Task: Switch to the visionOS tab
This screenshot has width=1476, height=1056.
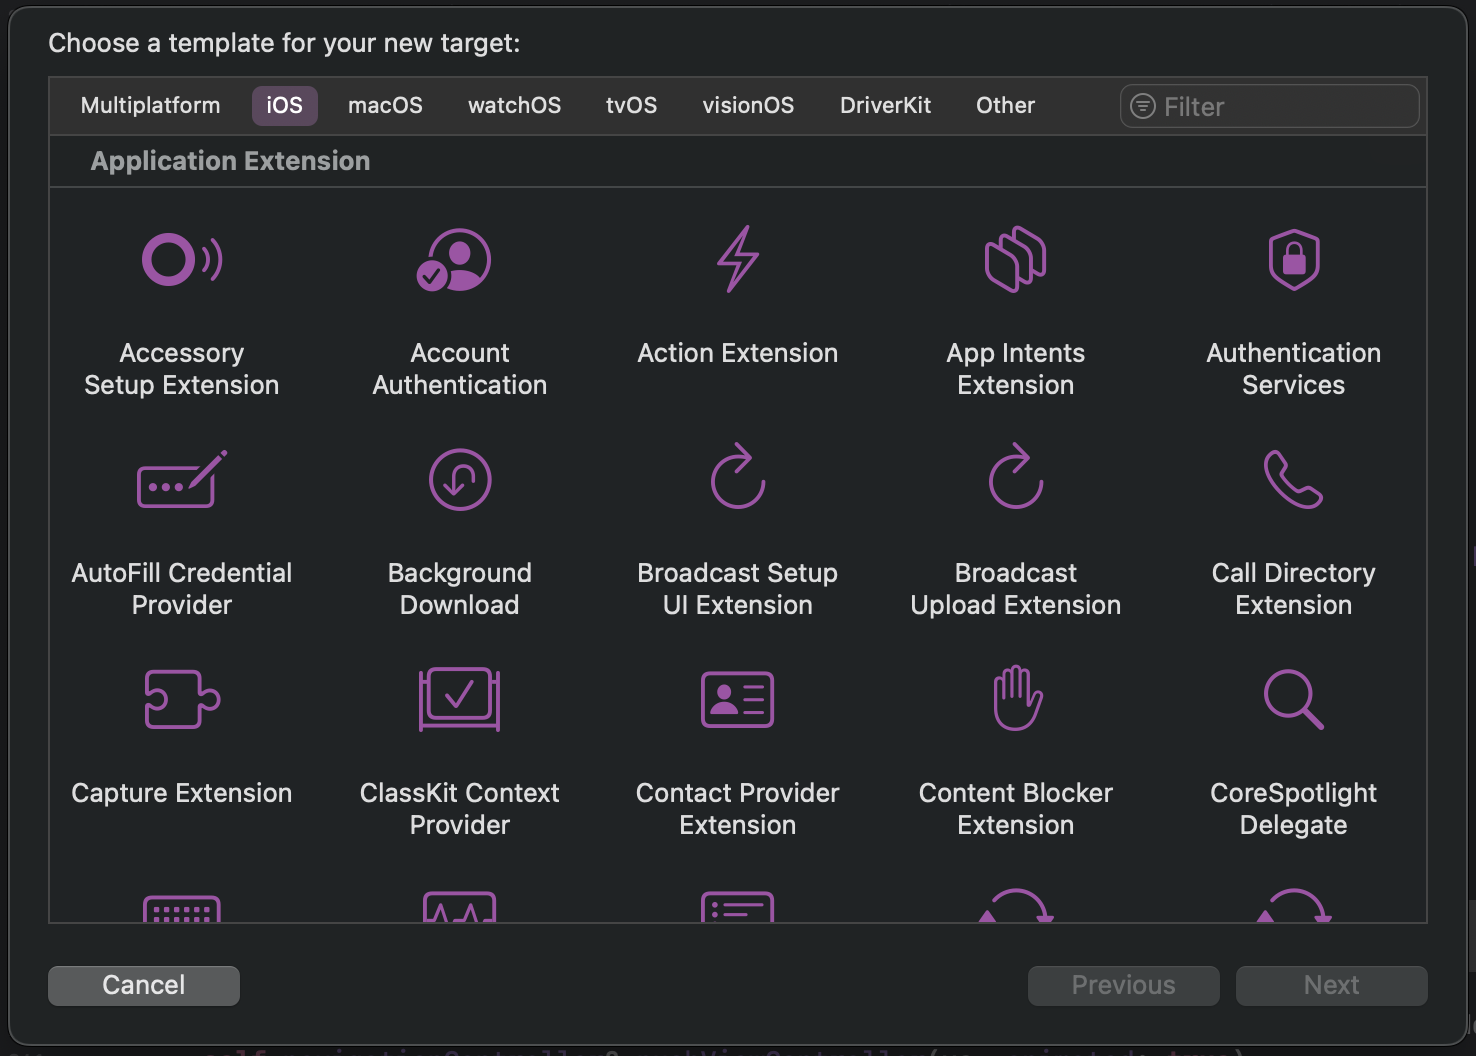Action: click(748, 106)
